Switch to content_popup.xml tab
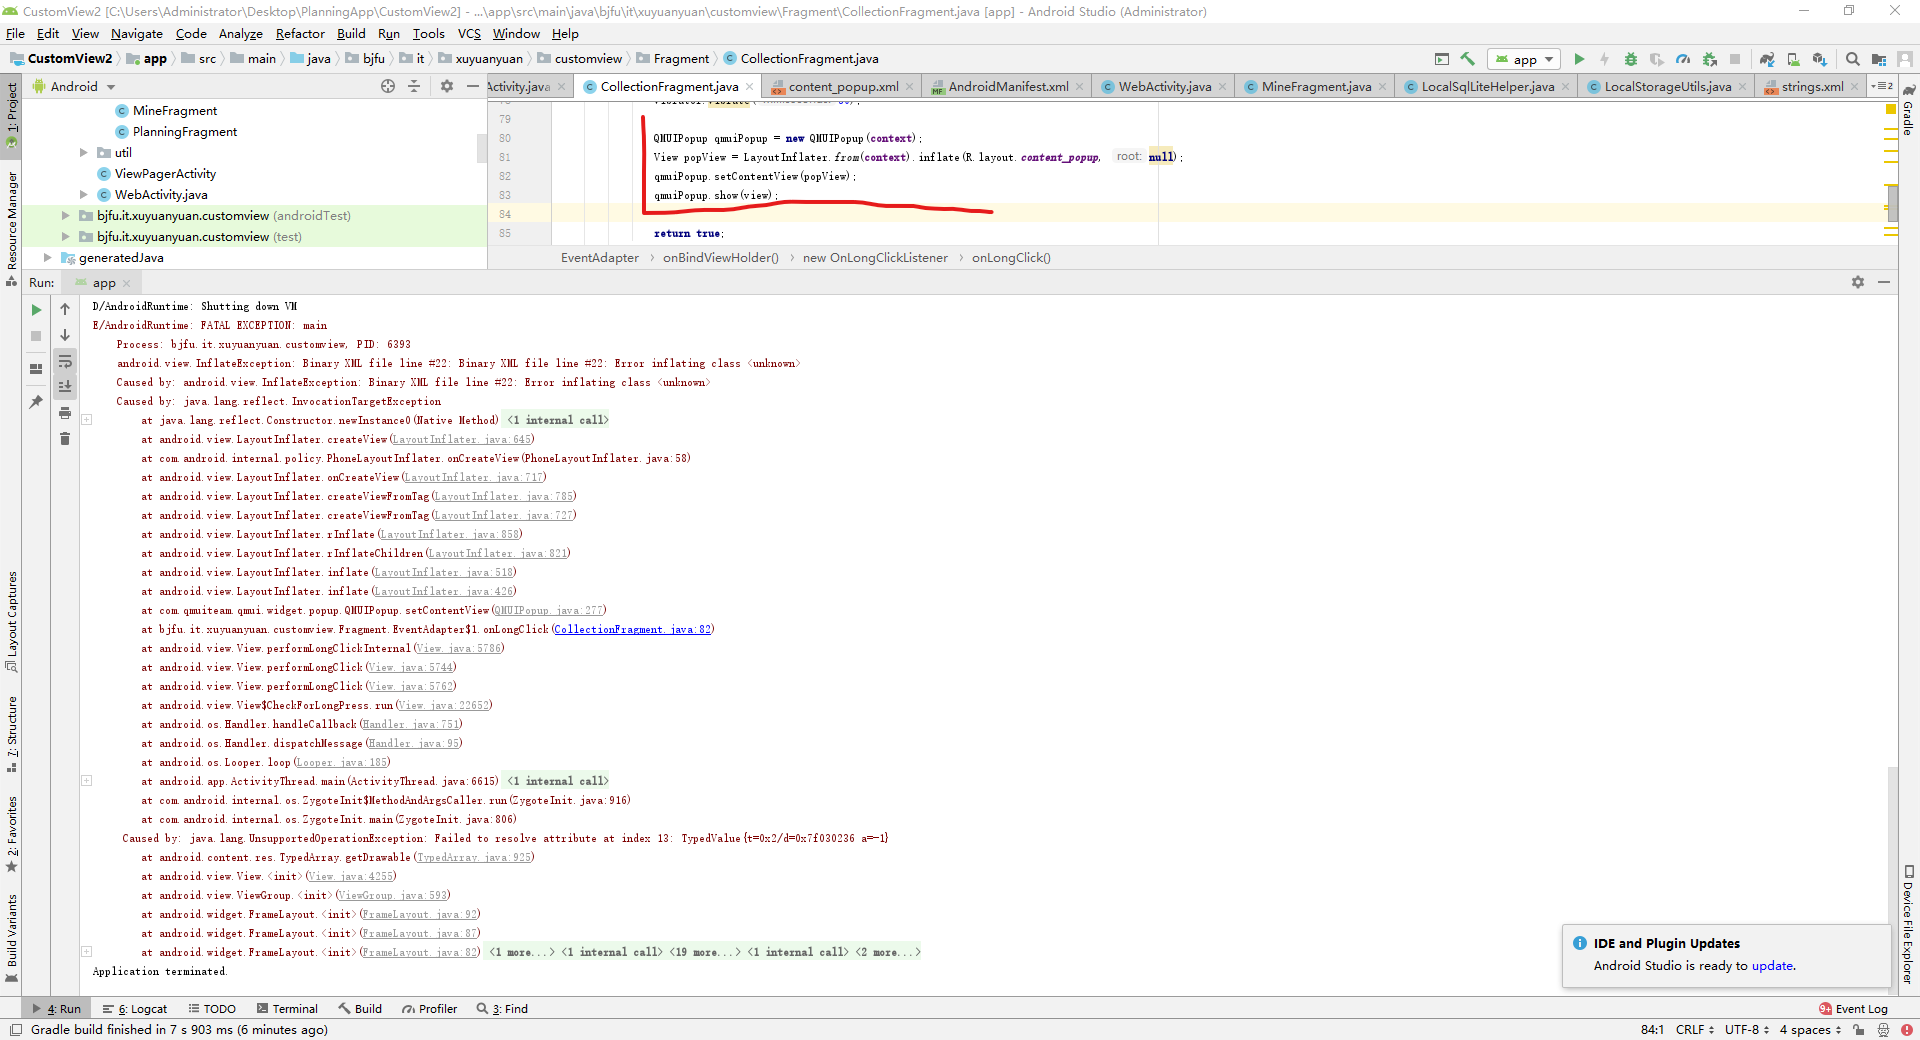 tap(844, 87)
